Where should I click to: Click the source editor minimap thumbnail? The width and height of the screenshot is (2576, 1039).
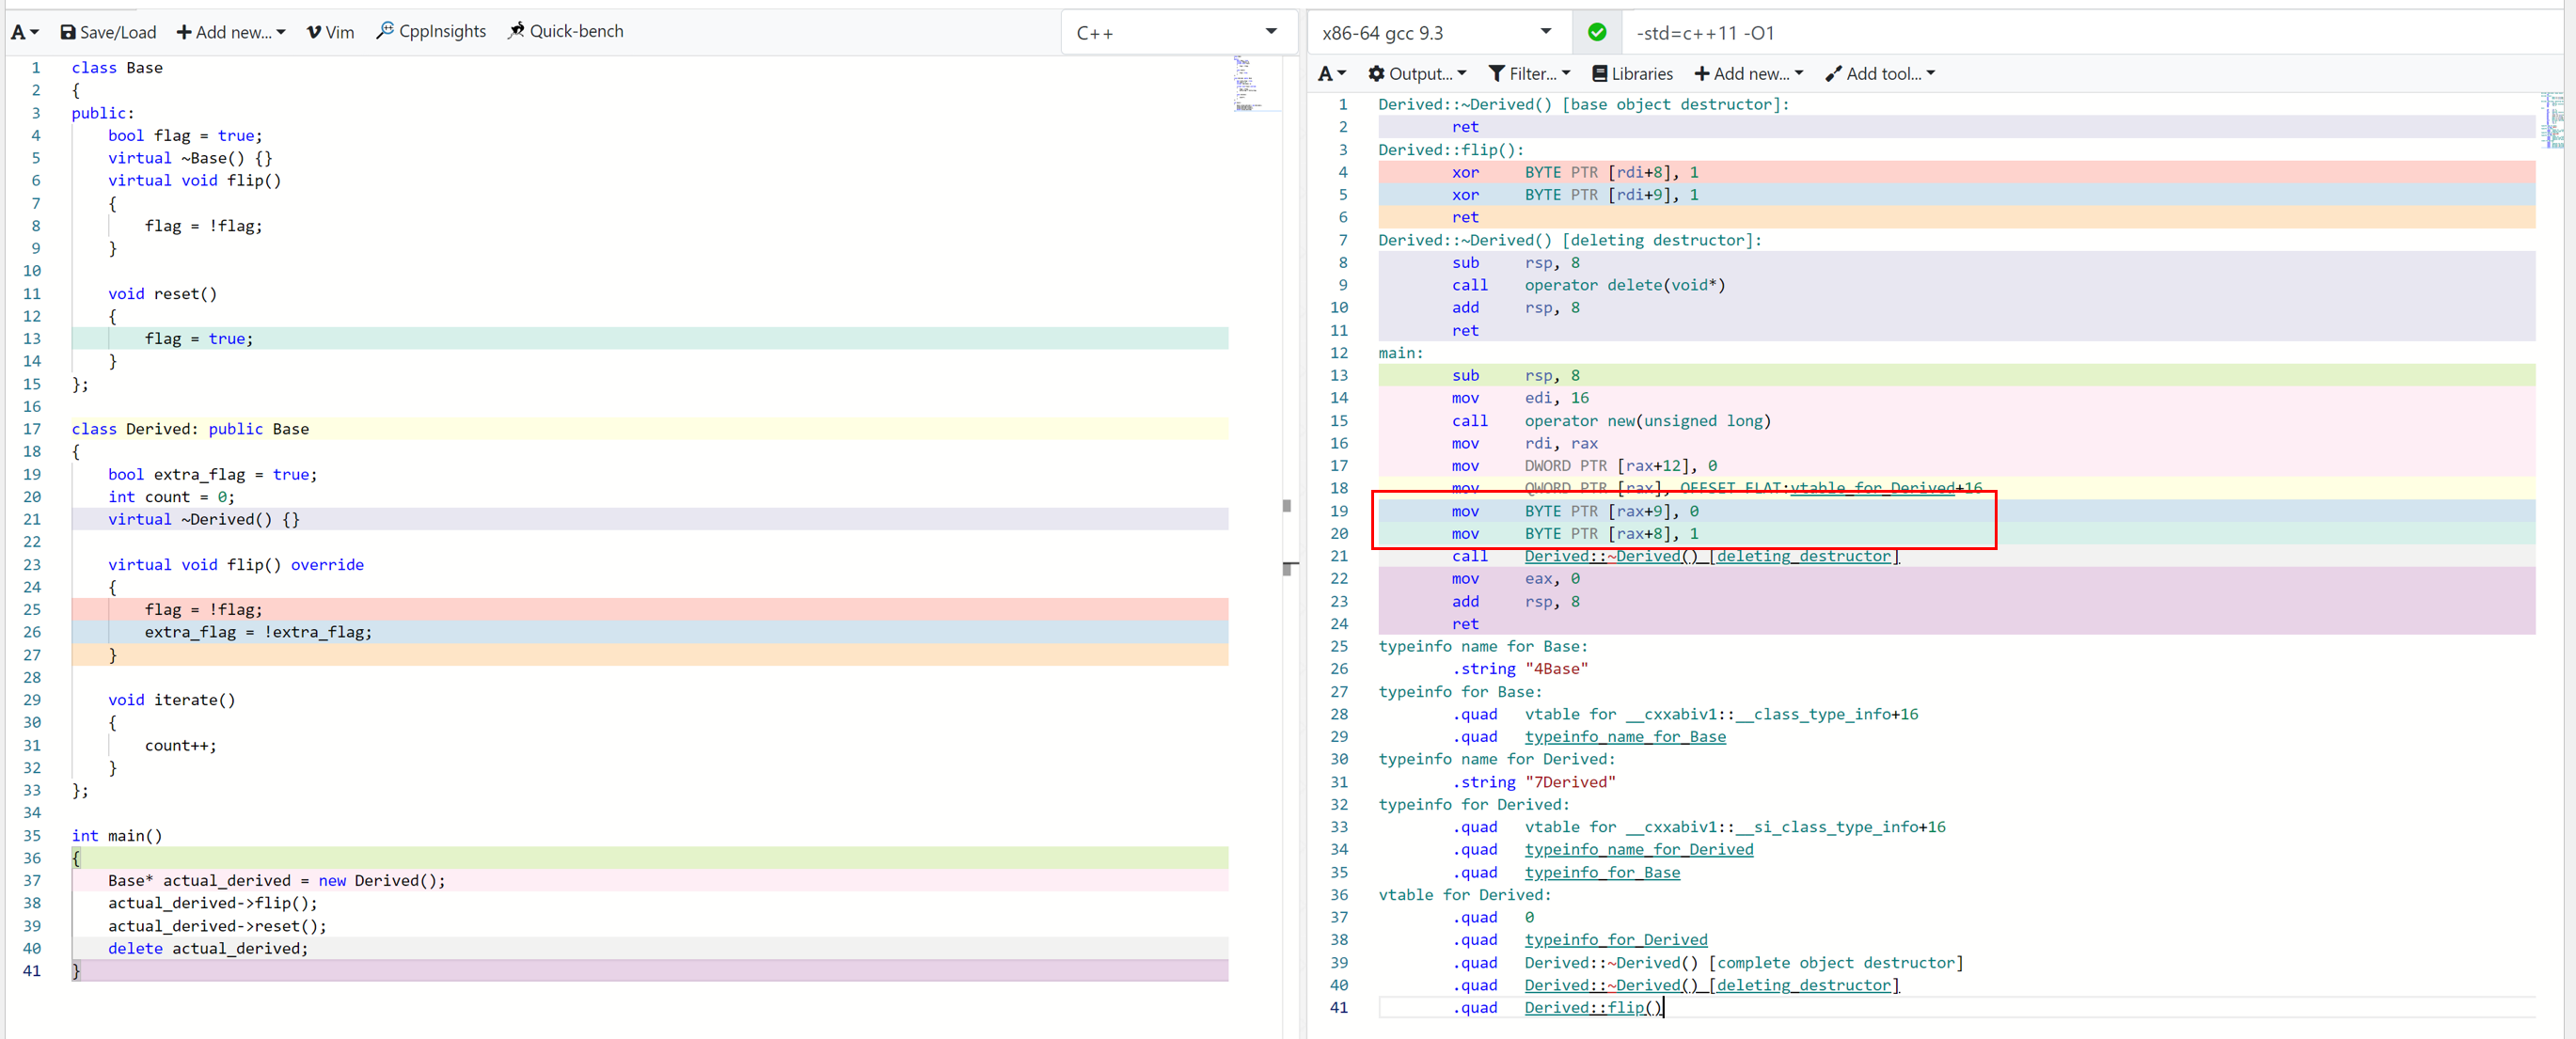coord(1246,82)
